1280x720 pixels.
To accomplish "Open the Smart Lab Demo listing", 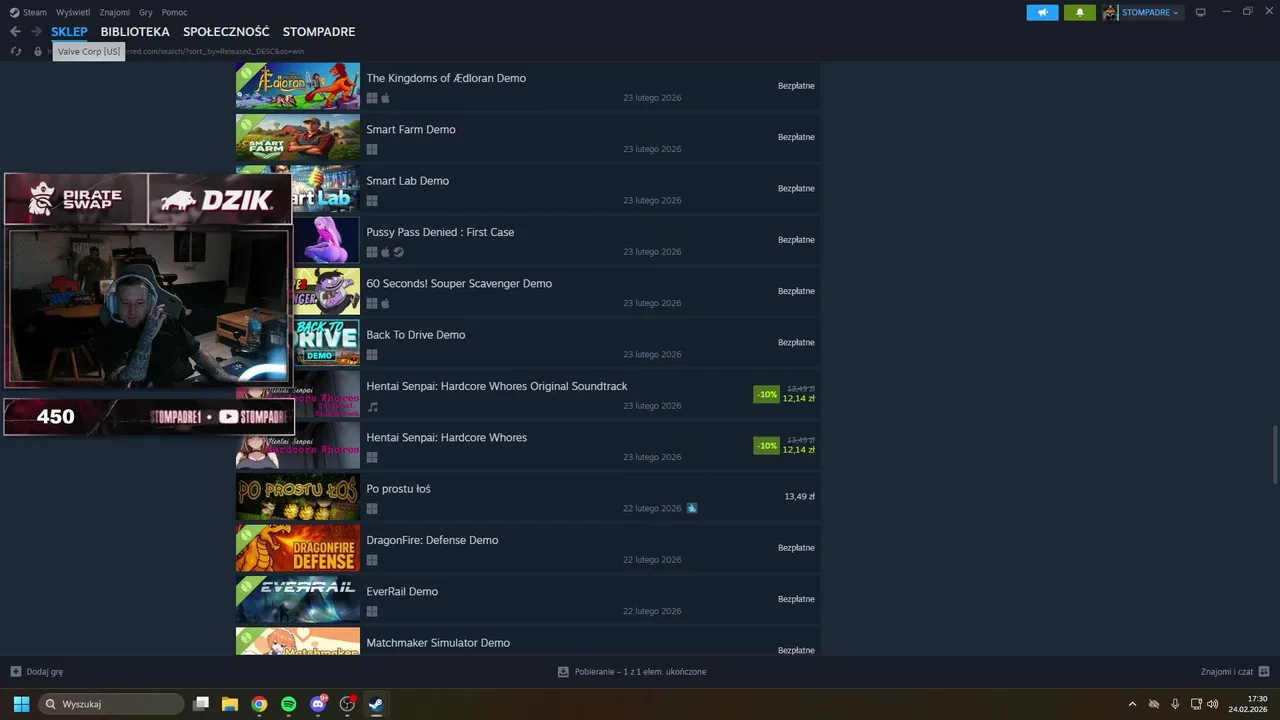I will pyautogui.click(x=528, y=189).
